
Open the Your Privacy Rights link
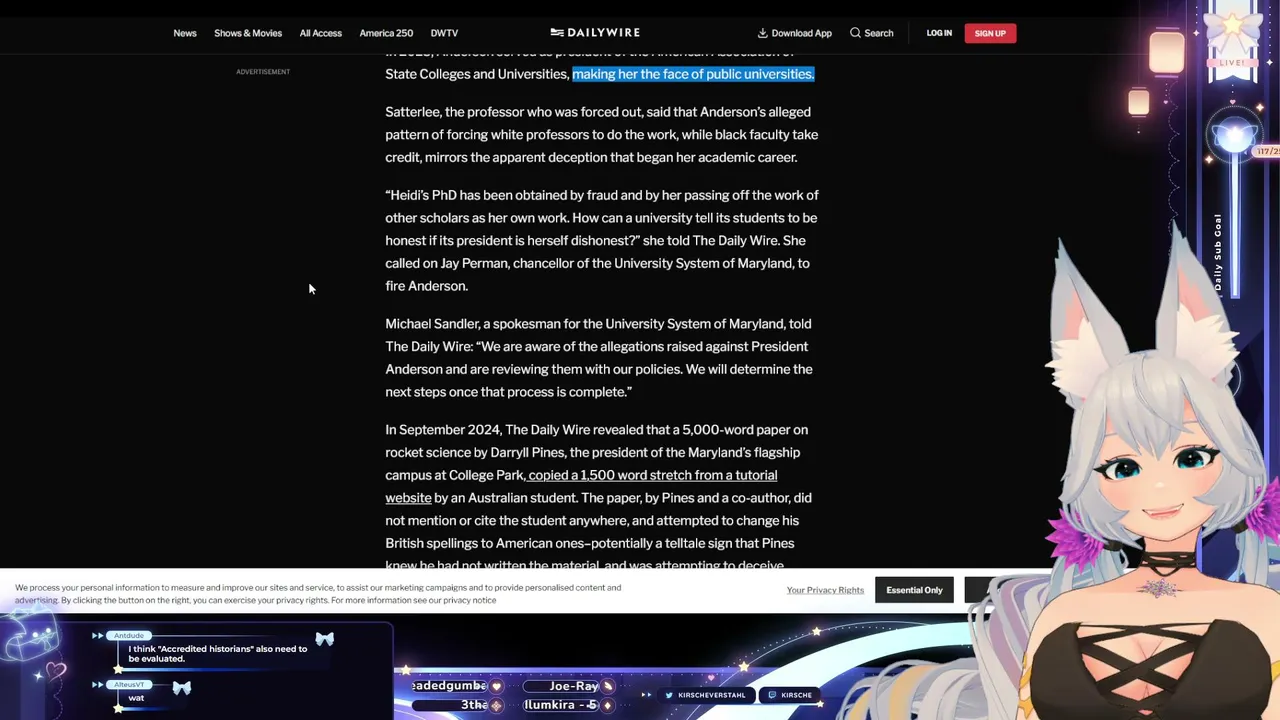tap(825, 590)
